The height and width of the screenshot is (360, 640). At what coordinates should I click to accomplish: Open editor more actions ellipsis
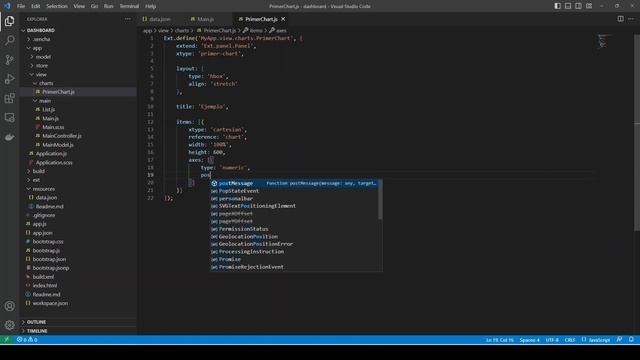click(631, 19)
